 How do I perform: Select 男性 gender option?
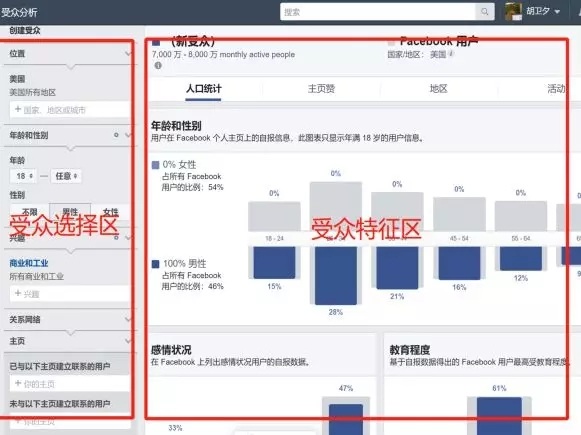point(70,211)
